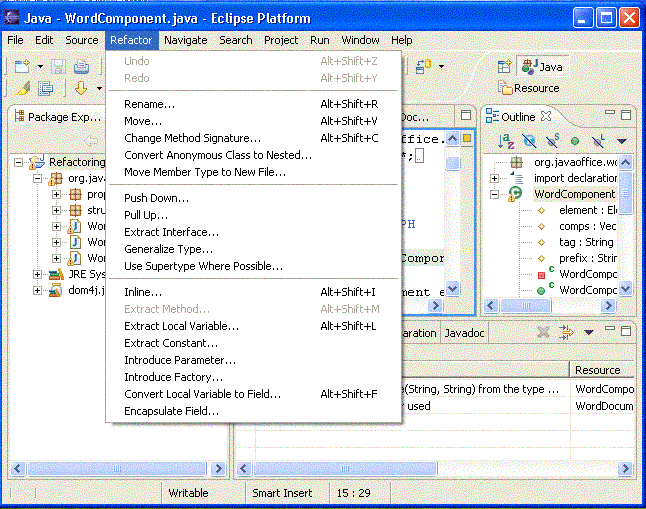
Task: Open the Java perspective button
Action: pyautogui.click(x=542, y=67)
